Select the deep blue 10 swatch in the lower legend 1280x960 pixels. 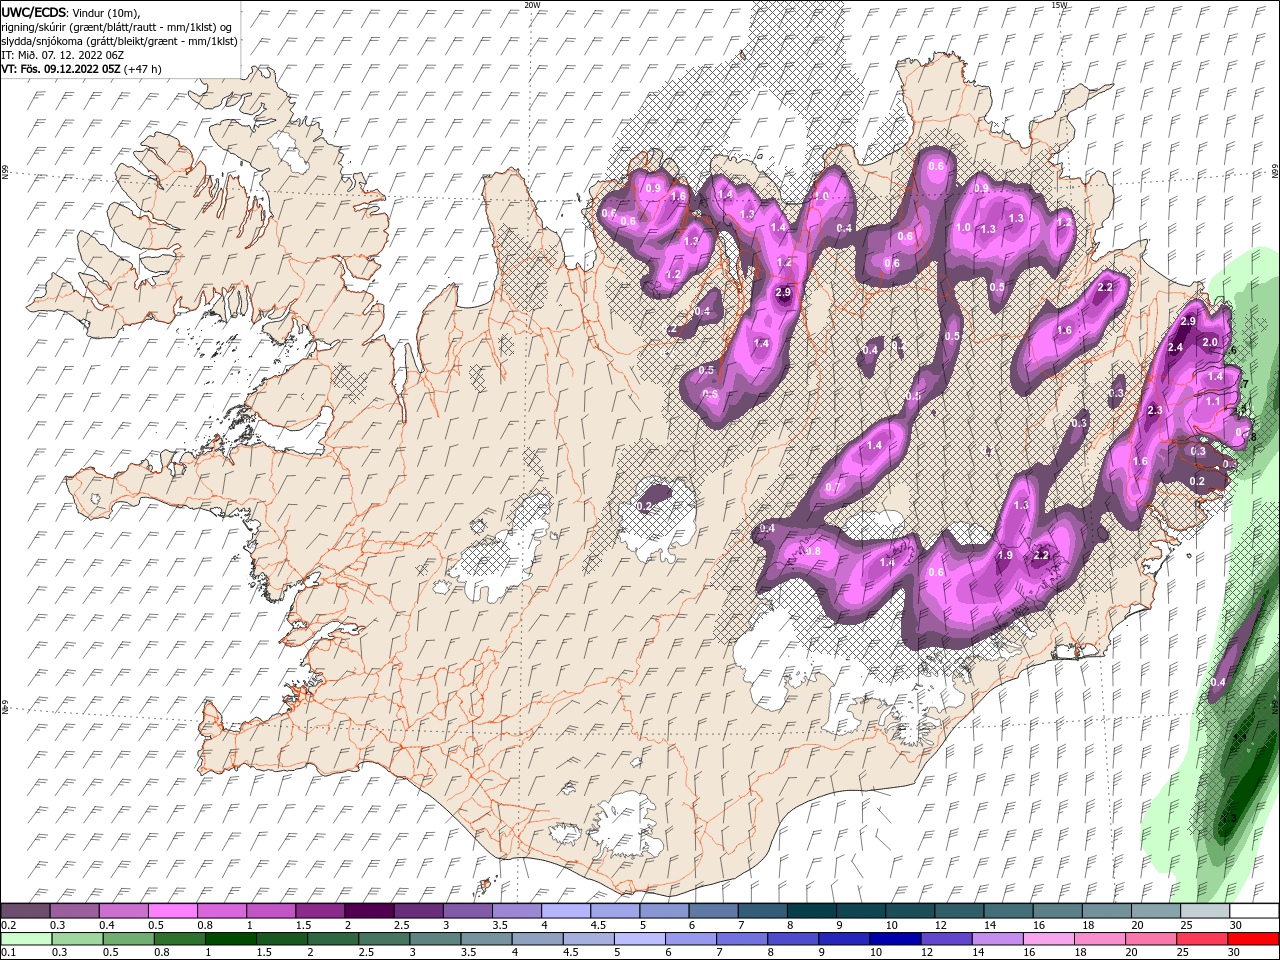pyautogui.click(x=894, y=939)
